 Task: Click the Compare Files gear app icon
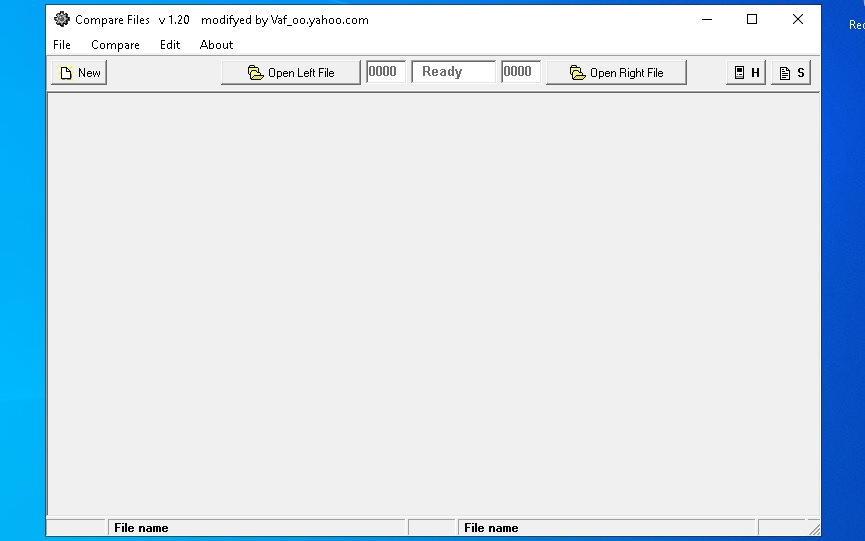(x=62, y=19)
